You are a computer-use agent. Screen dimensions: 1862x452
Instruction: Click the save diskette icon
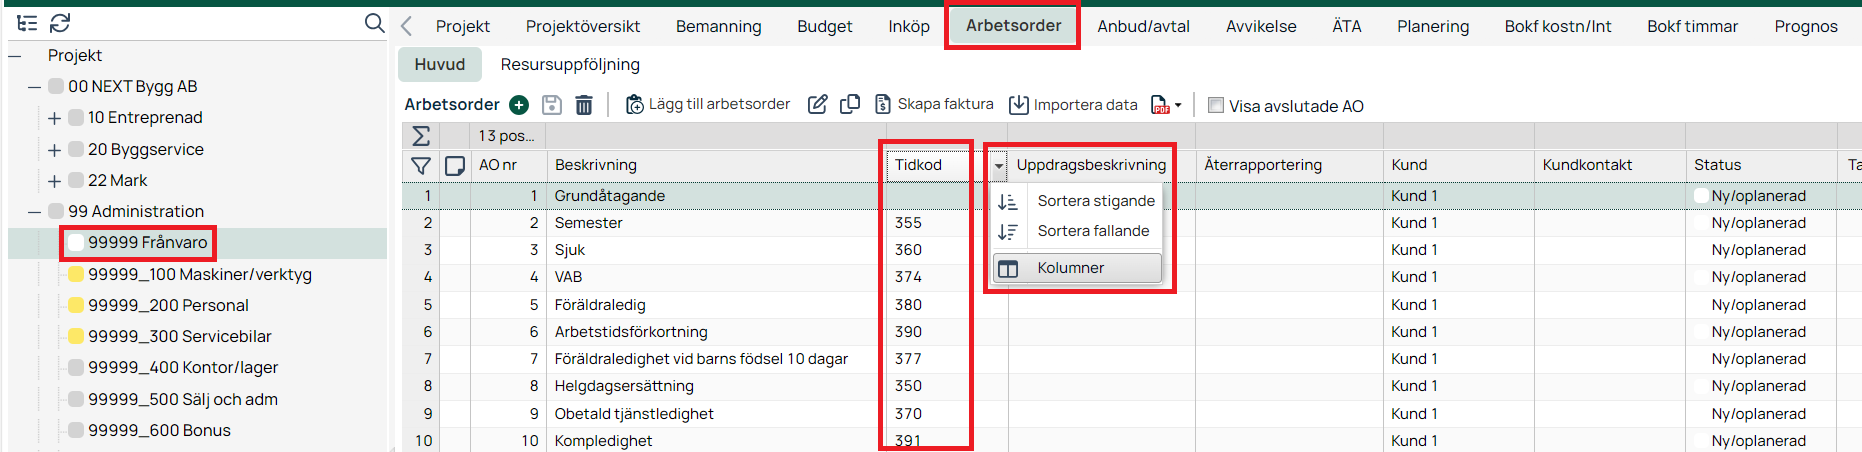[x=551, y=105]
